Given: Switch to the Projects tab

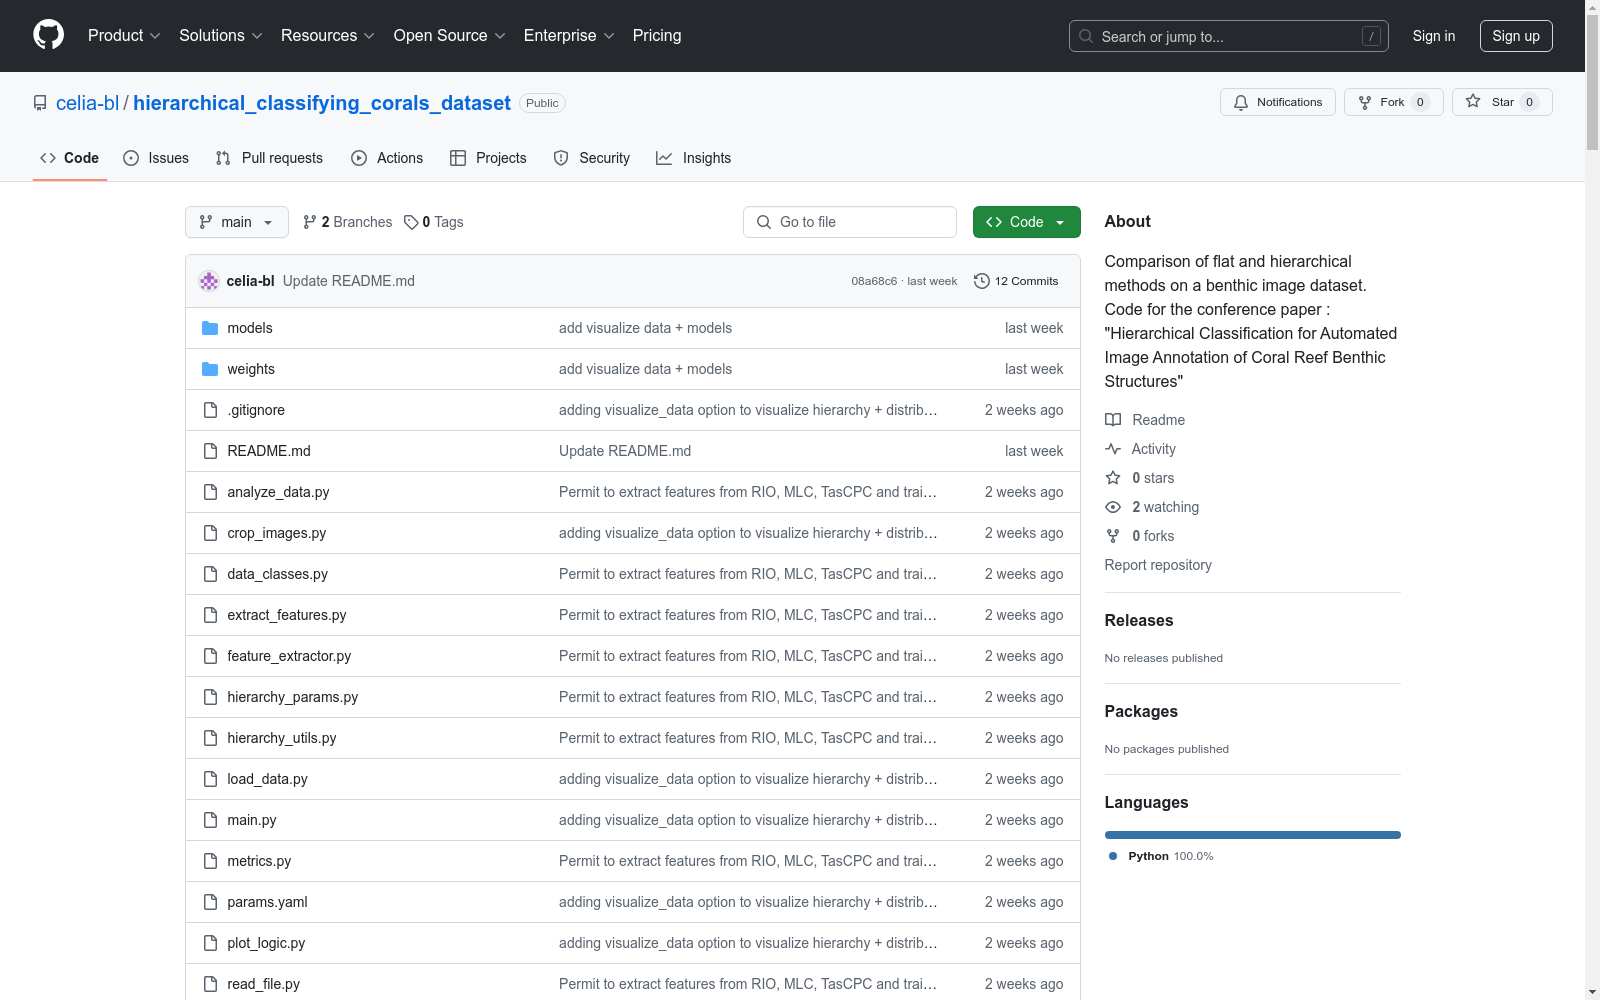Looking at the screenshot, I should (x=488, y=158).
